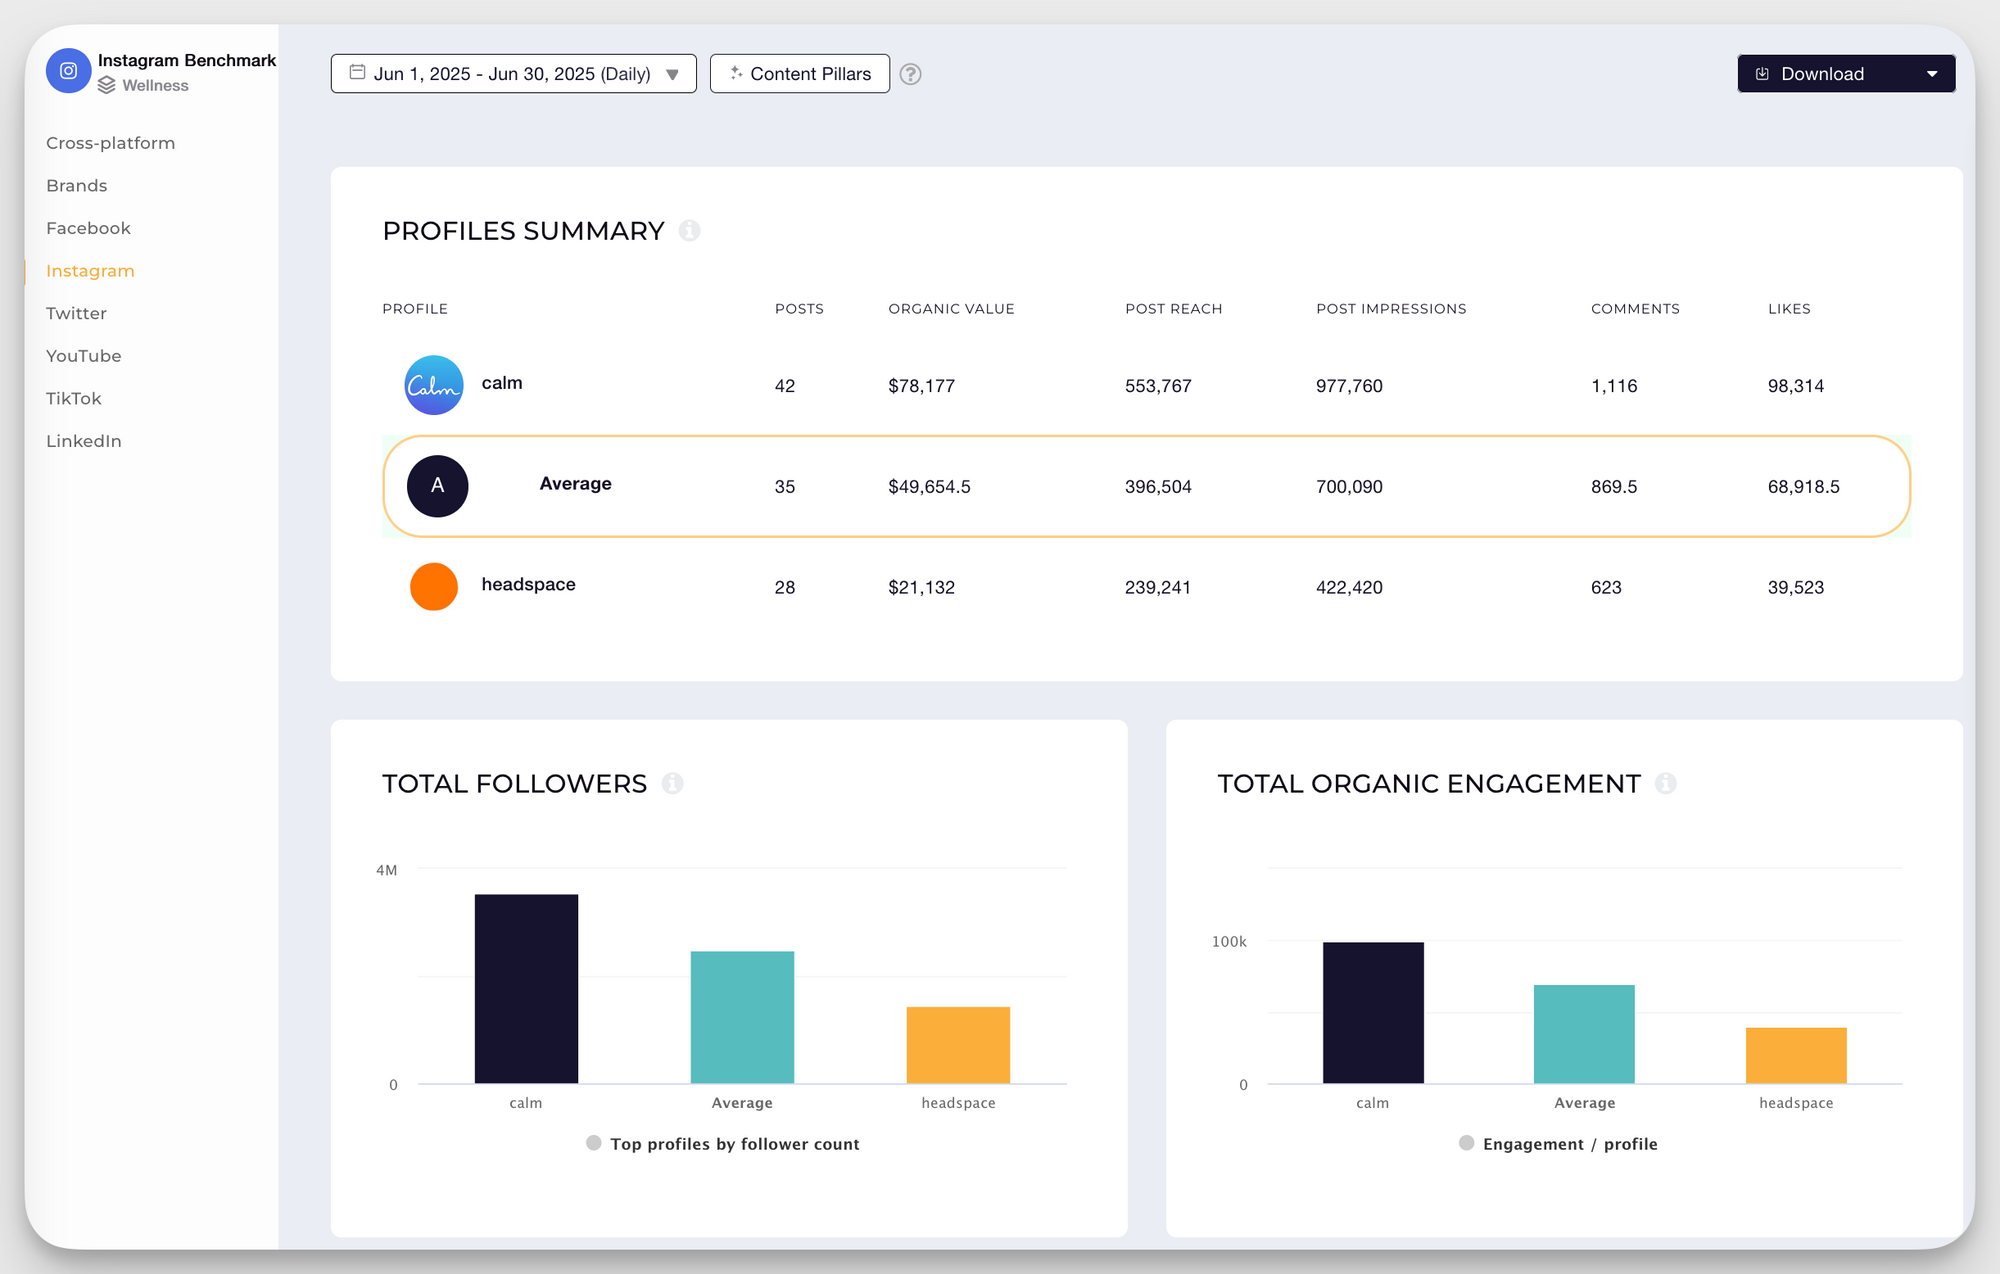Click headspace orange bar in Total Followers
This screenshot has width=2000, height=1274.
click(958, 1045)
